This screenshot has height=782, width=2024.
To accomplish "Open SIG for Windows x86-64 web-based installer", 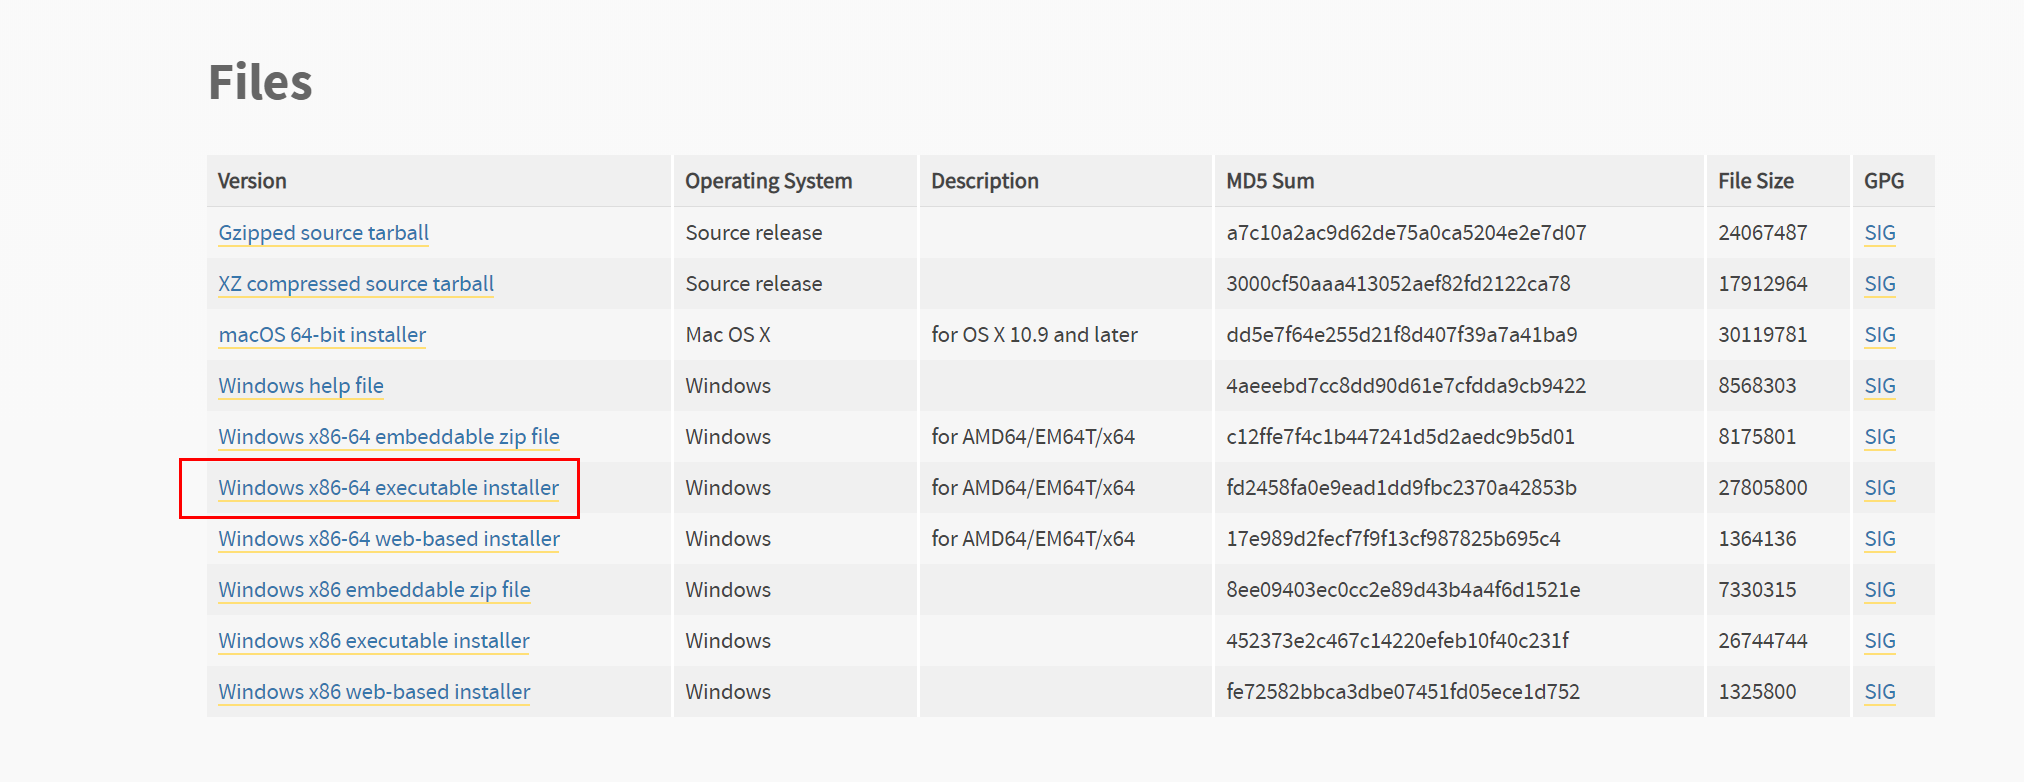I will pos(1879,539).
